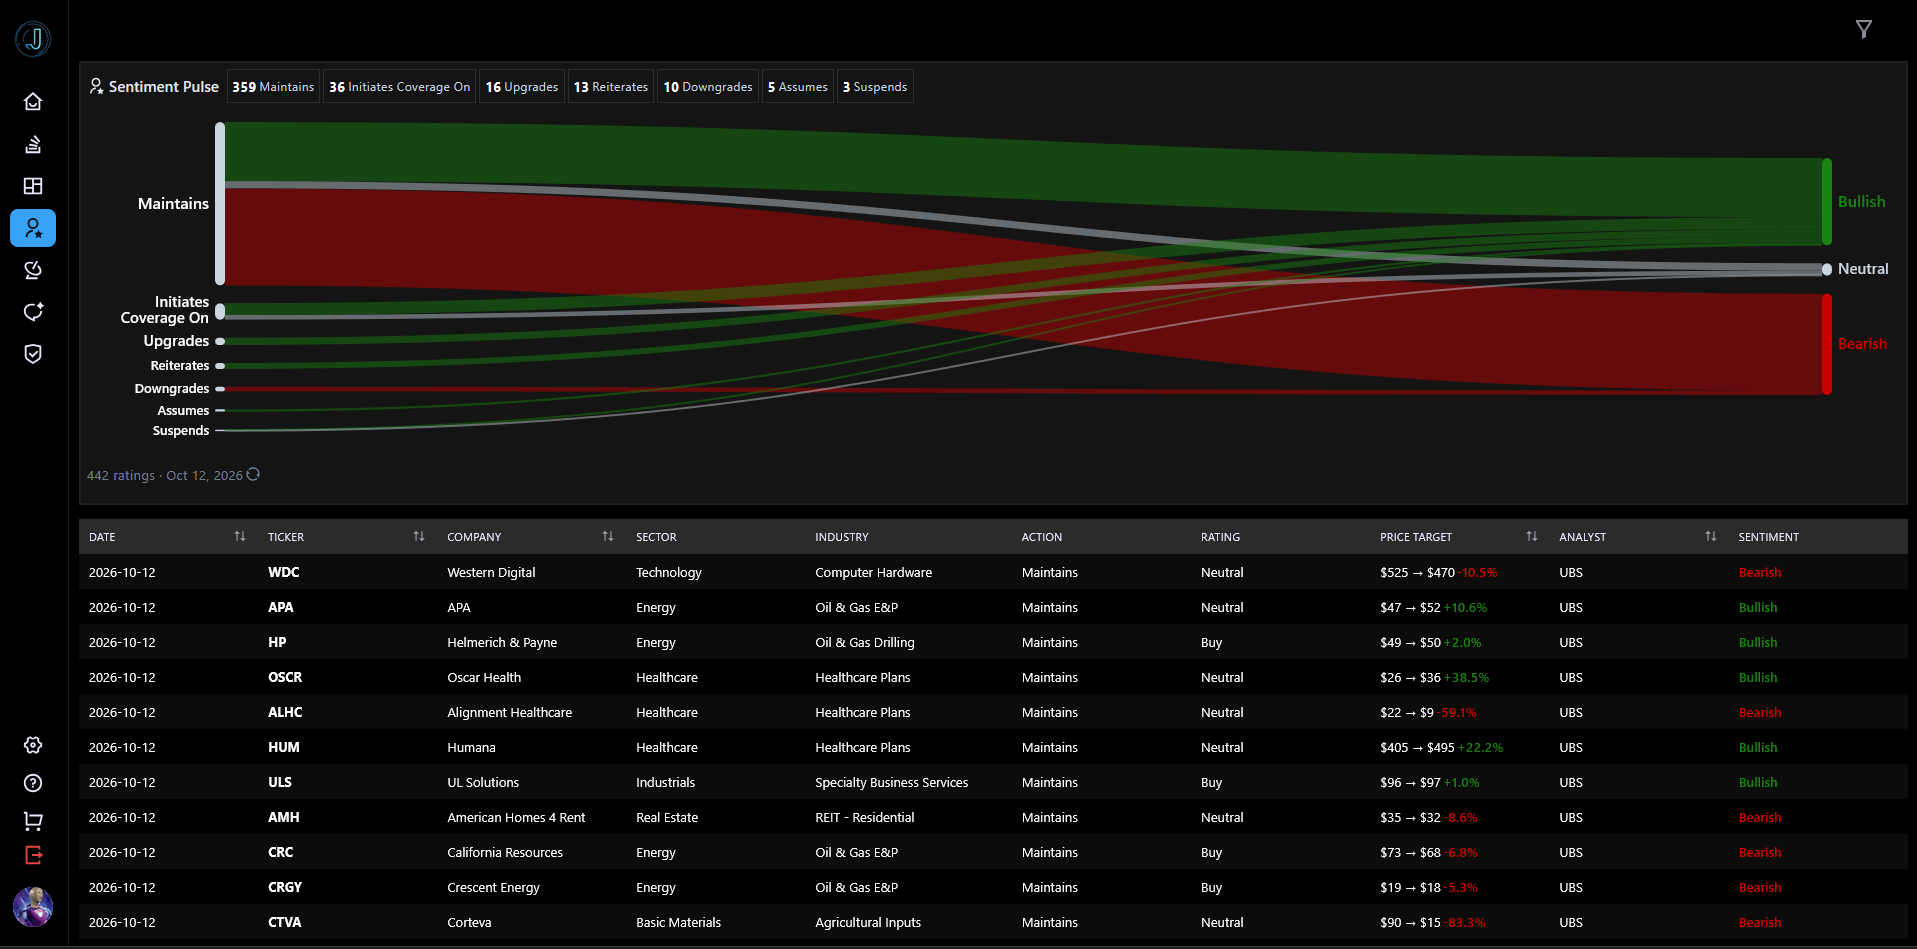Click the Industry column header
The width and height of the screenshot is (1917, 949).
(x=842, y=537)
